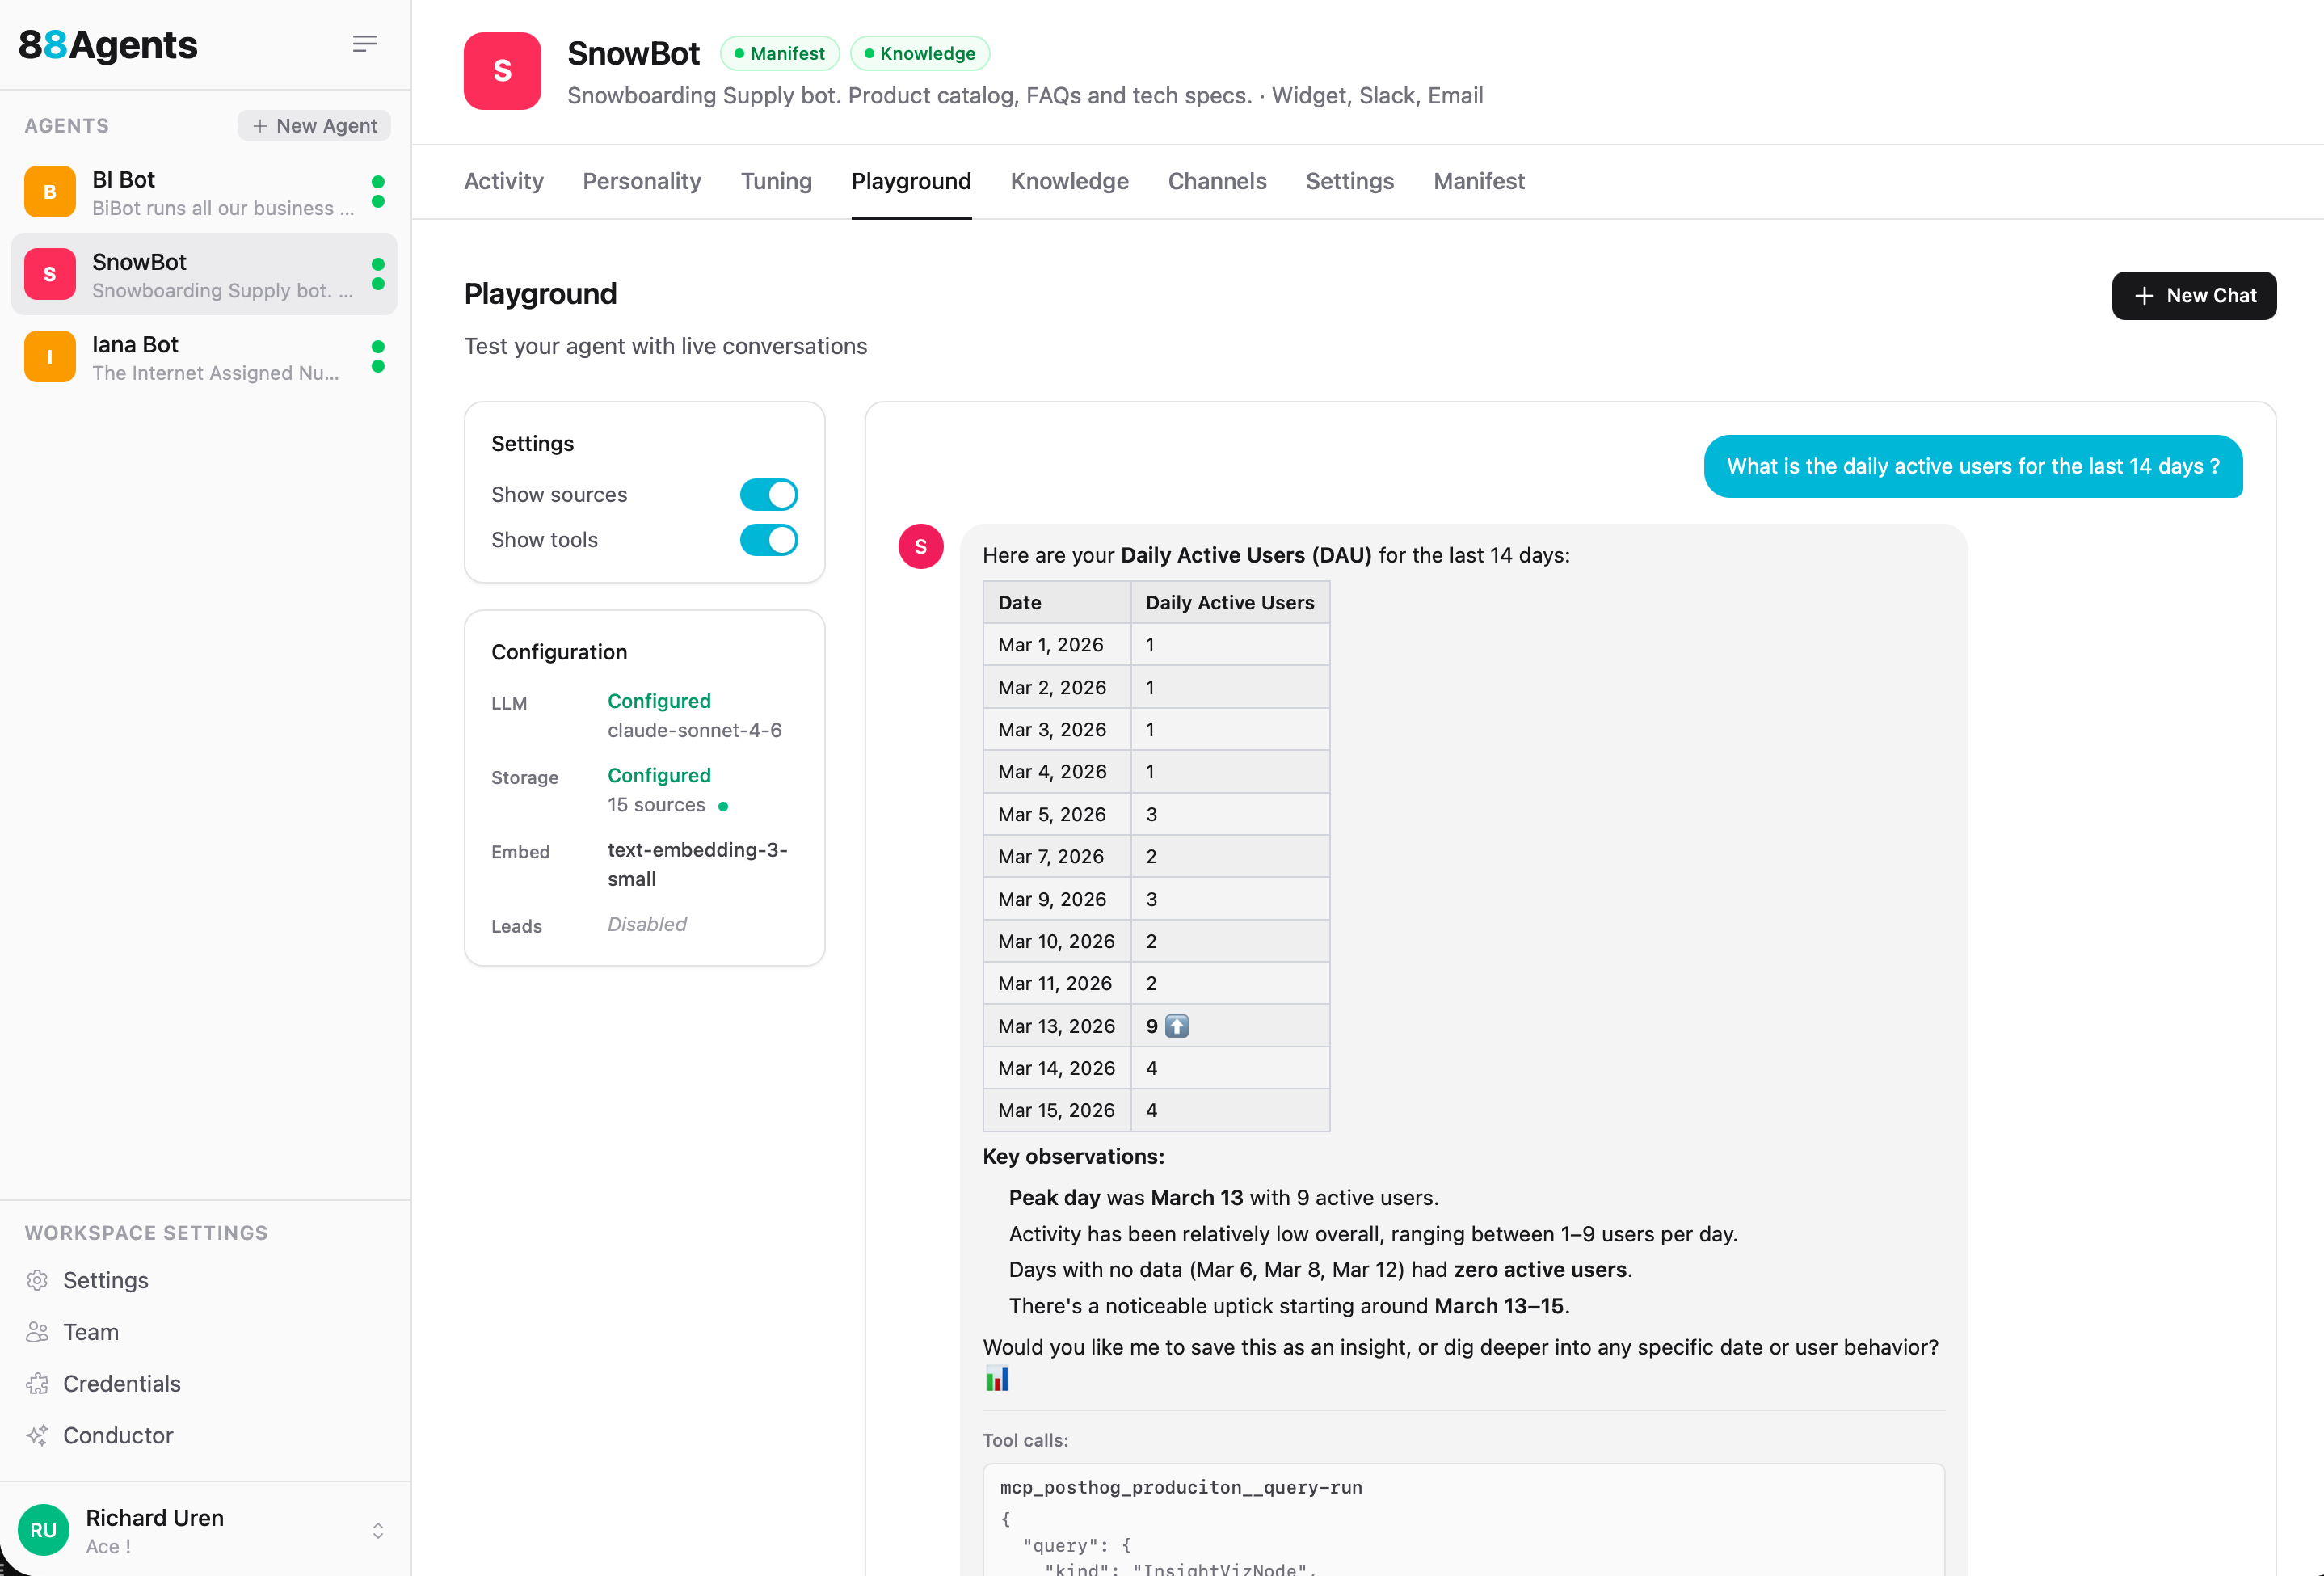Expand Richard Uren account switcher chevron

pyautogui.click(x=378, y=1531)
